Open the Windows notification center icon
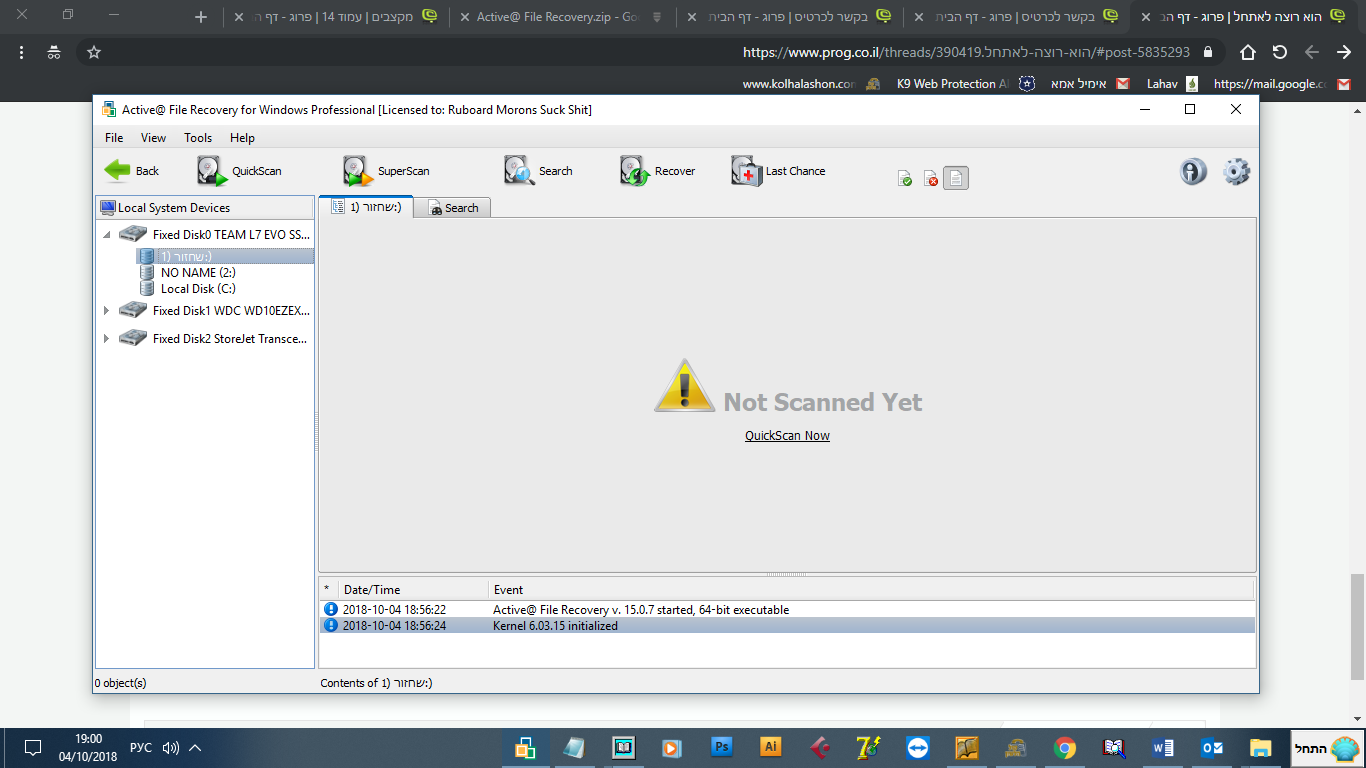This screenshot has width=1366, height=768. point(32,748)
